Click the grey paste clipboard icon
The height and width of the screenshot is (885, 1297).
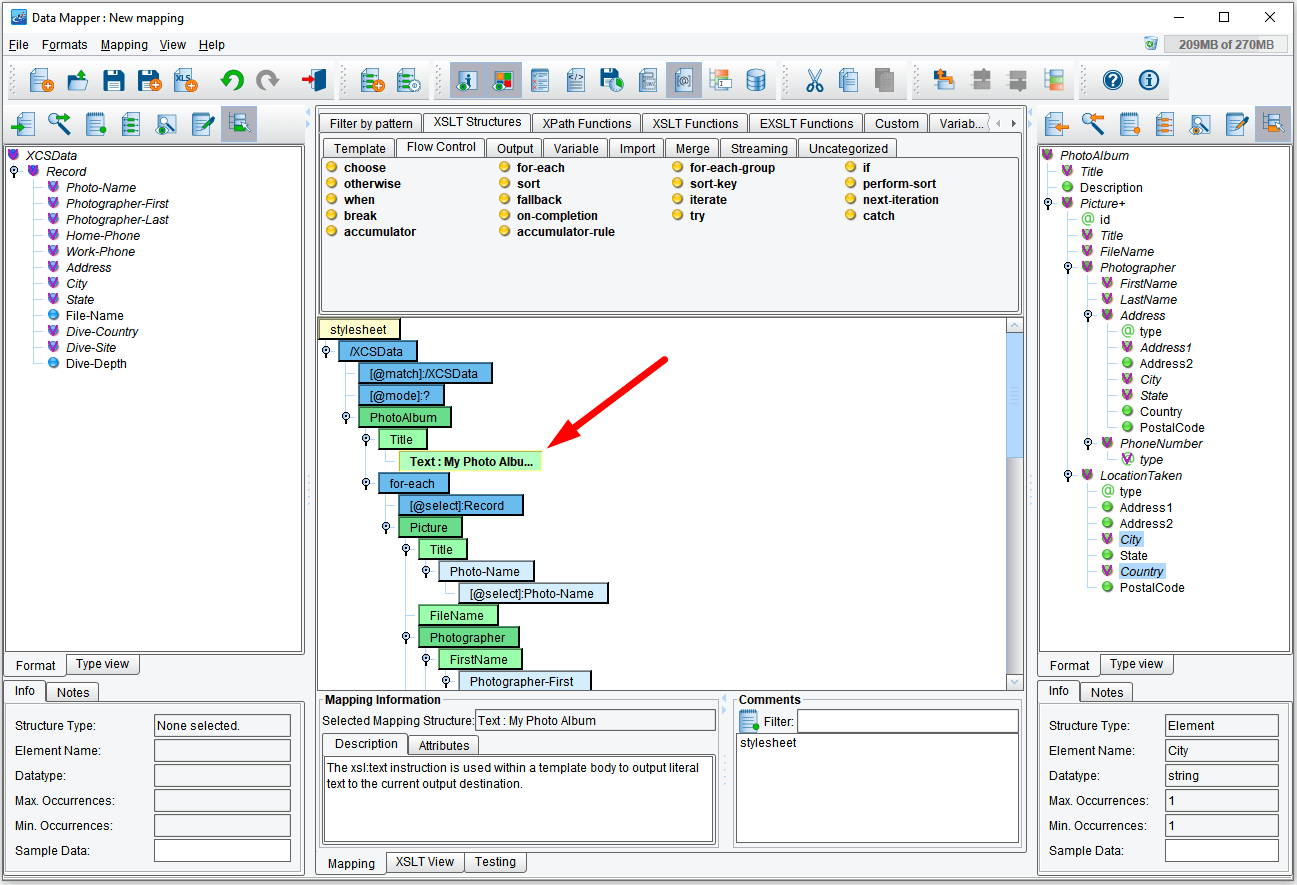(x=884, y=81)
